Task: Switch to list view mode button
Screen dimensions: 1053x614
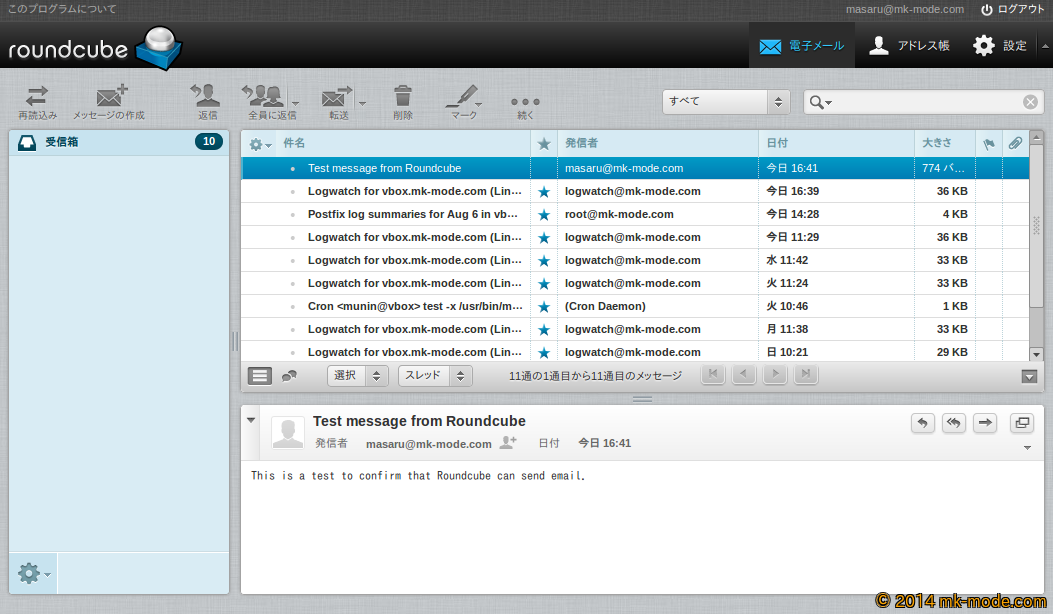Action: pyautogui.click(x=260, y=376)
